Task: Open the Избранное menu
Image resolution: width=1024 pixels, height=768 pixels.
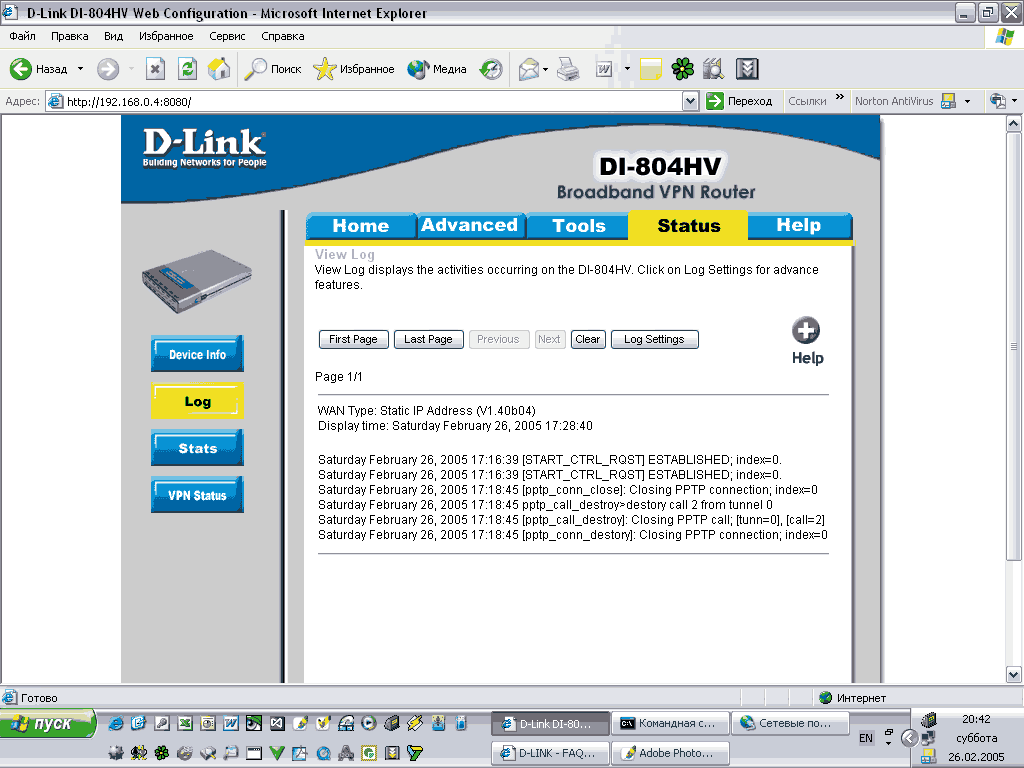Action: 166,36
